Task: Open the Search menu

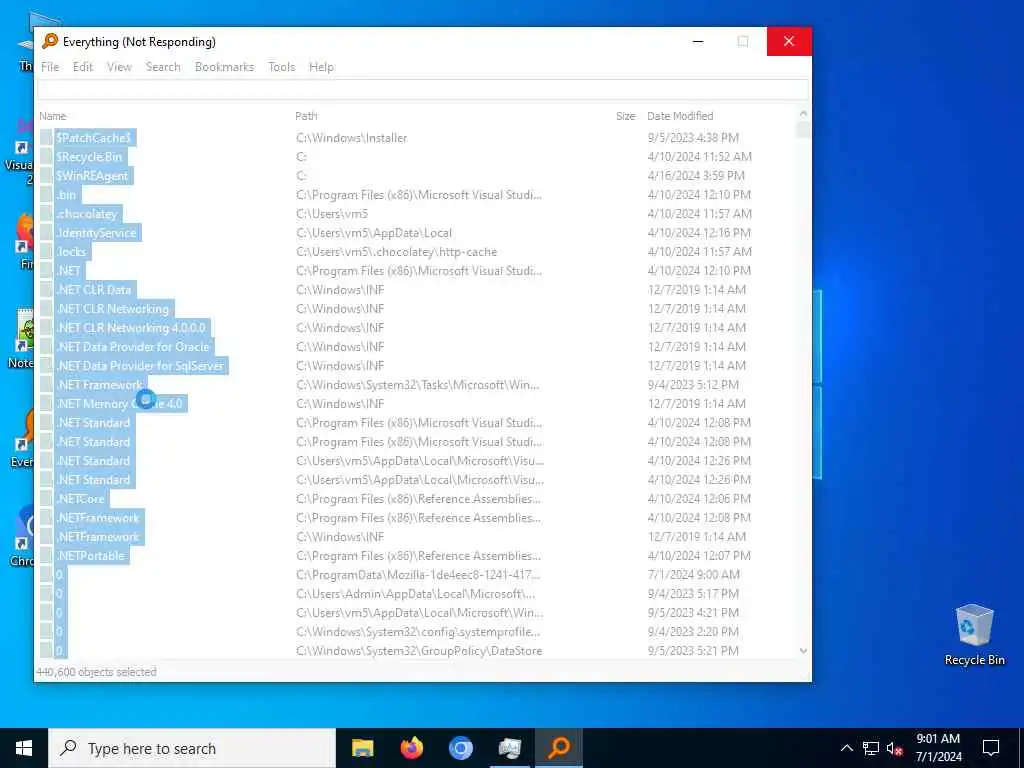Action: click(x=163, y=67)
